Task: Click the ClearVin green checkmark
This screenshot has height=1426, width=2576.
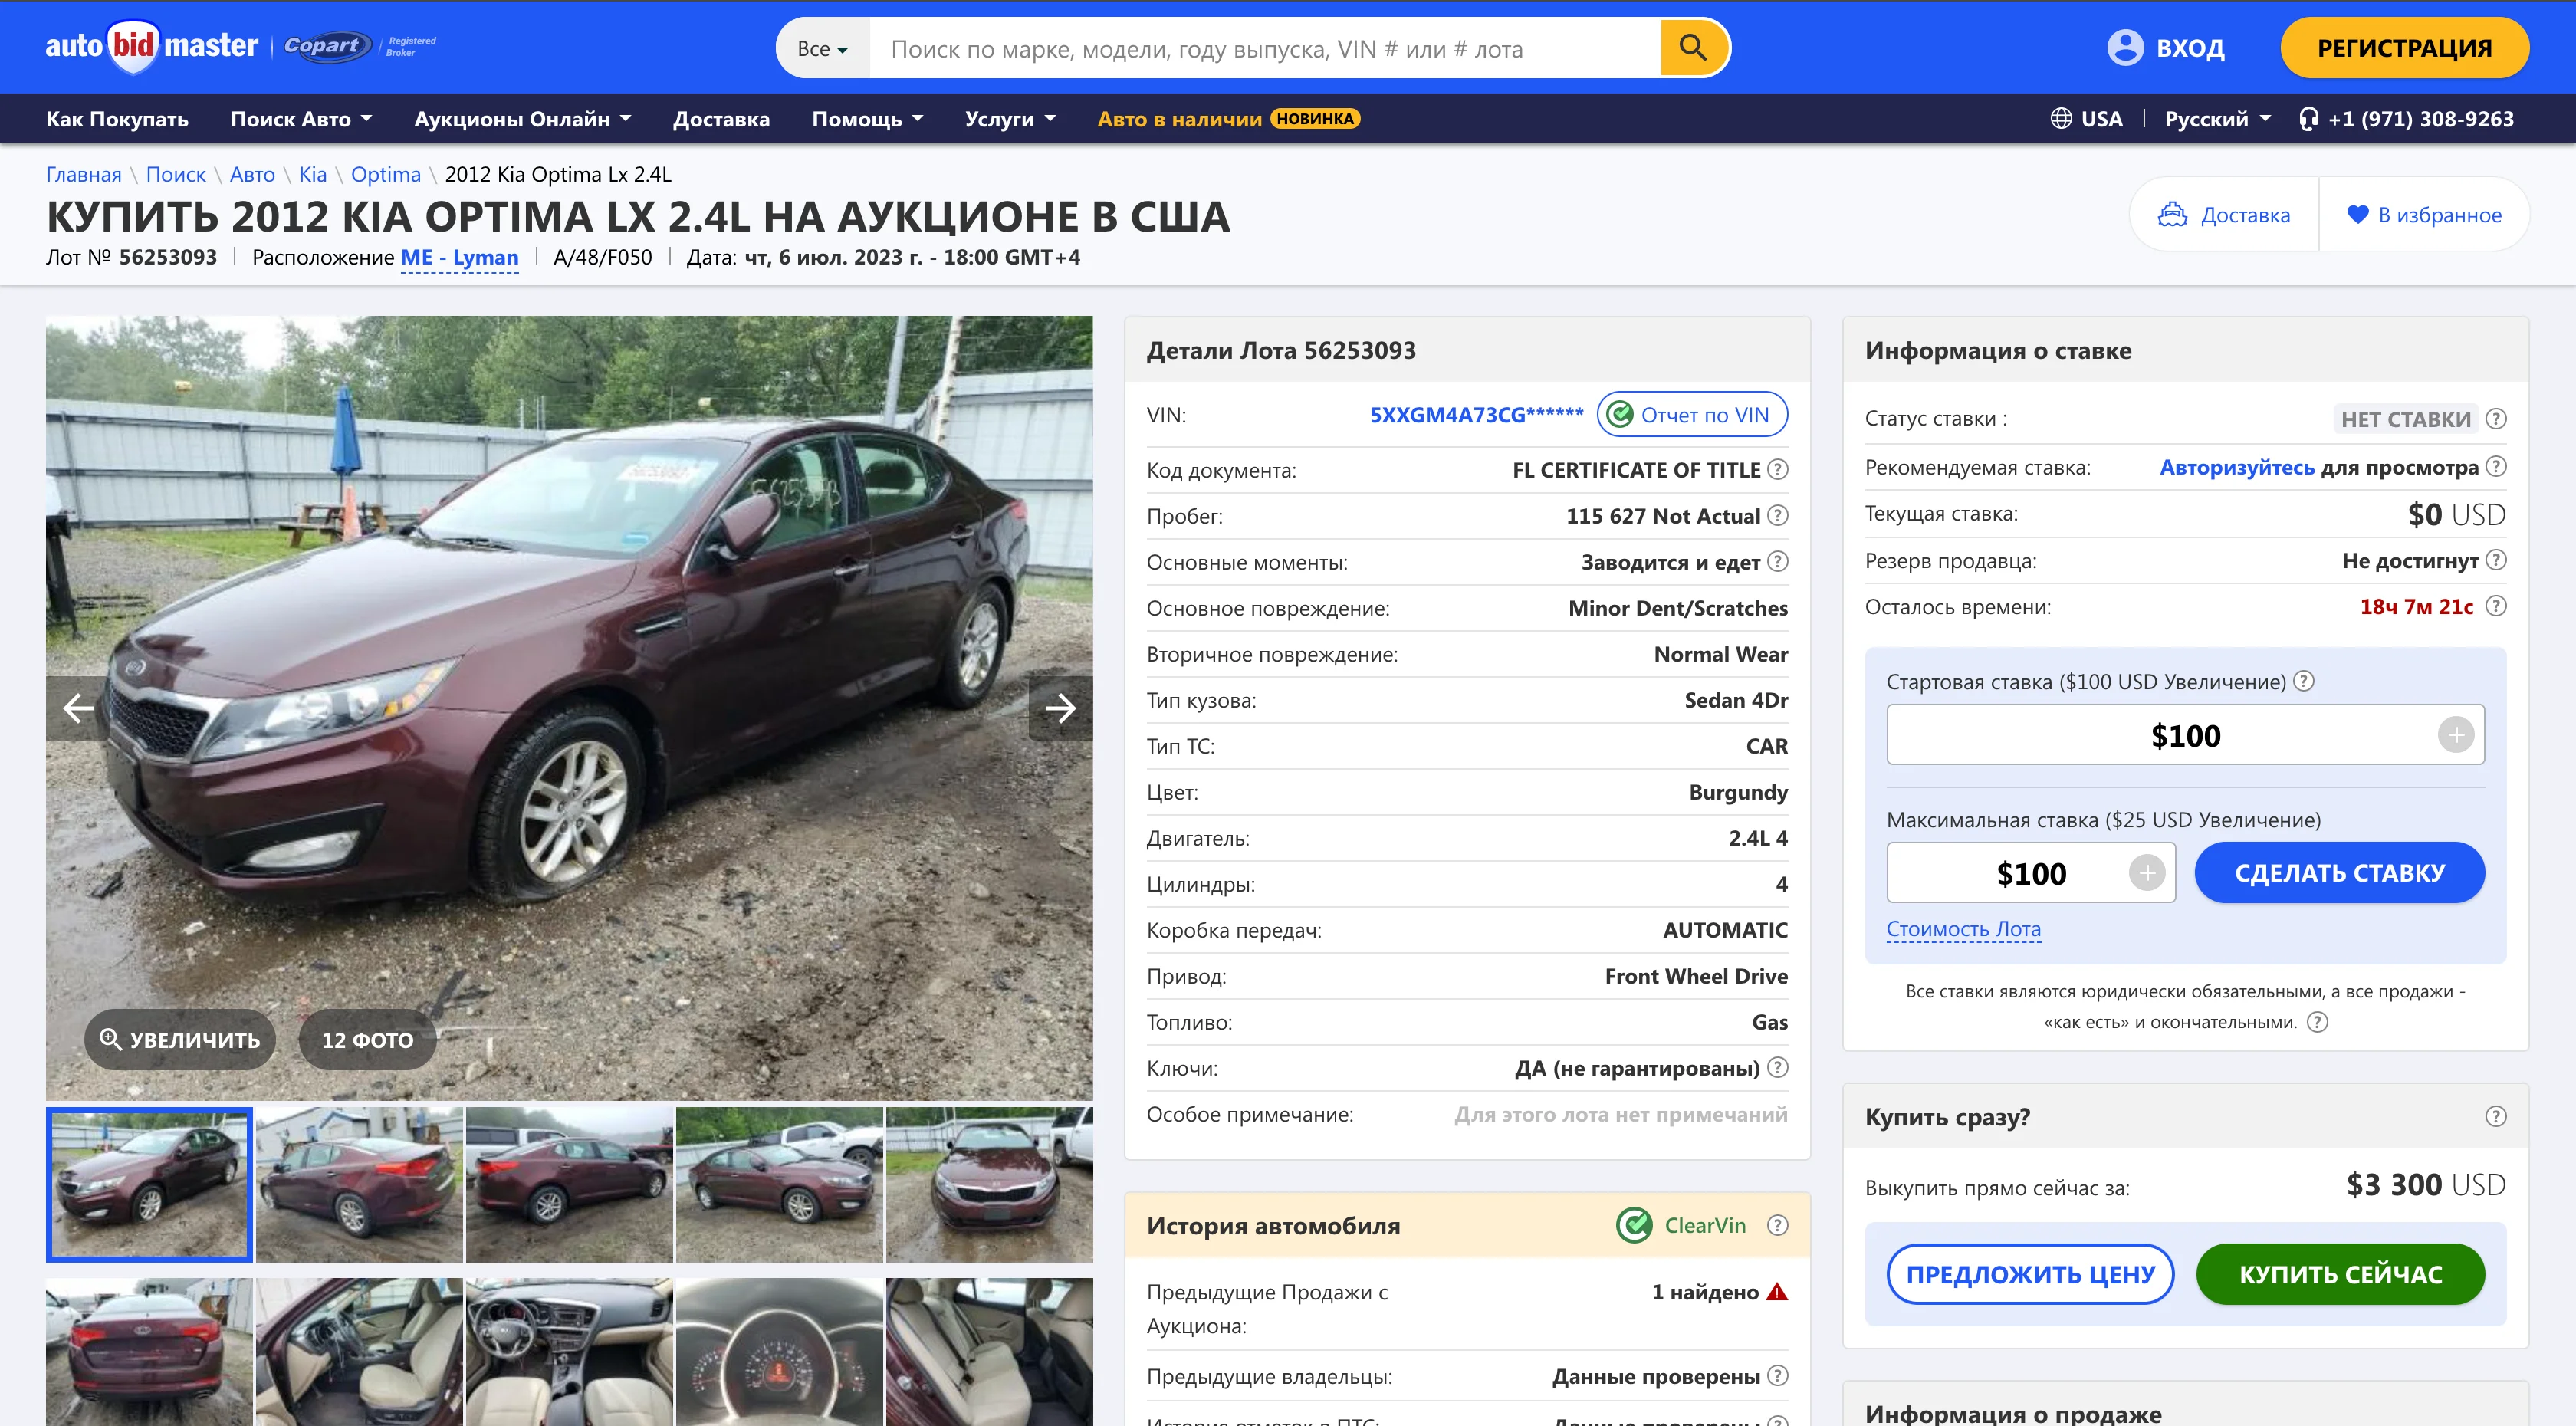Action: (1636, 1224)
